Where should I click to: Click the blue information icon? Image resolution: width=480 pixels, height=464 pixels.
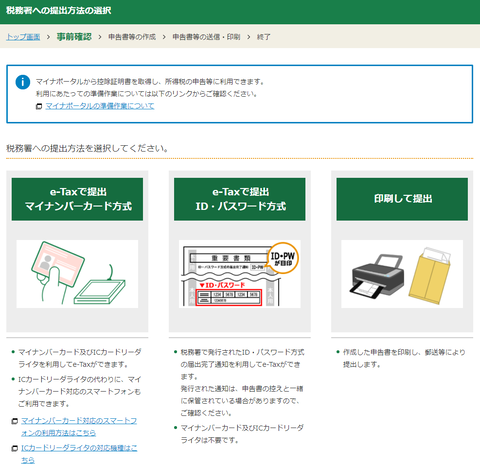(x=23, y=82)
